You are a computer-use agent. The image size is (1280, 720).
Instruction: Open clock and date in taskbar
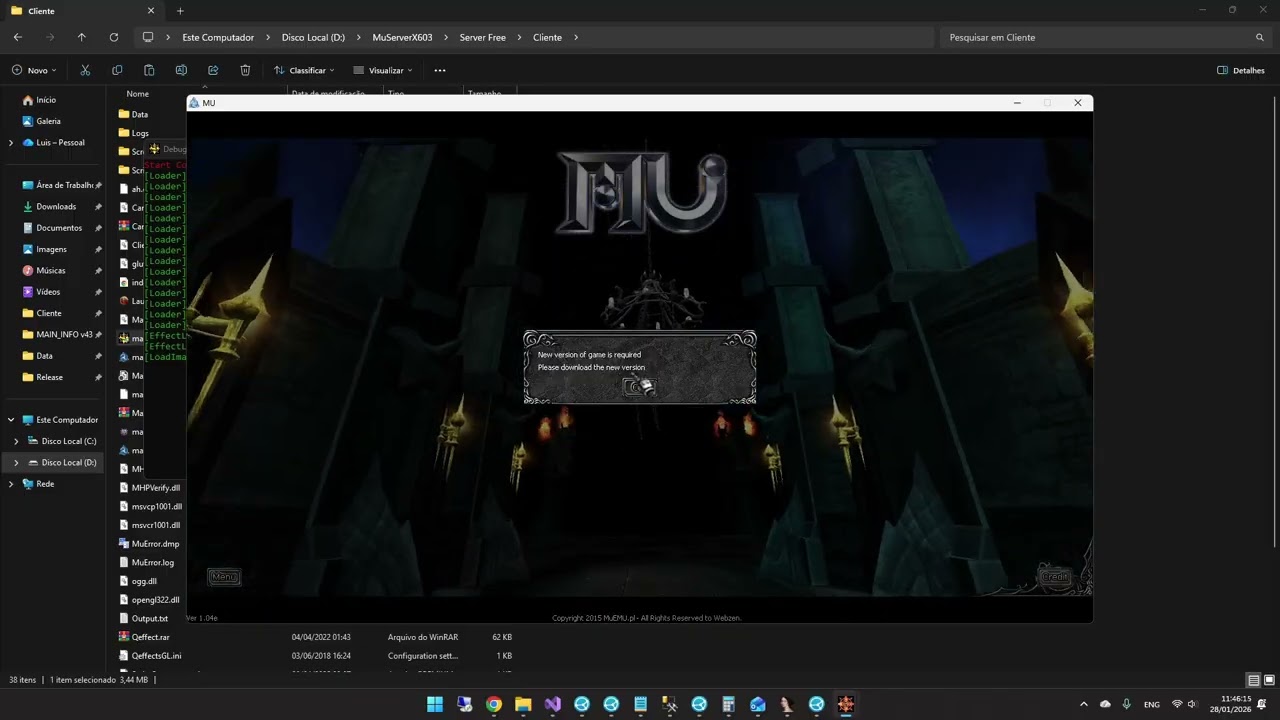coord(1236,704)
